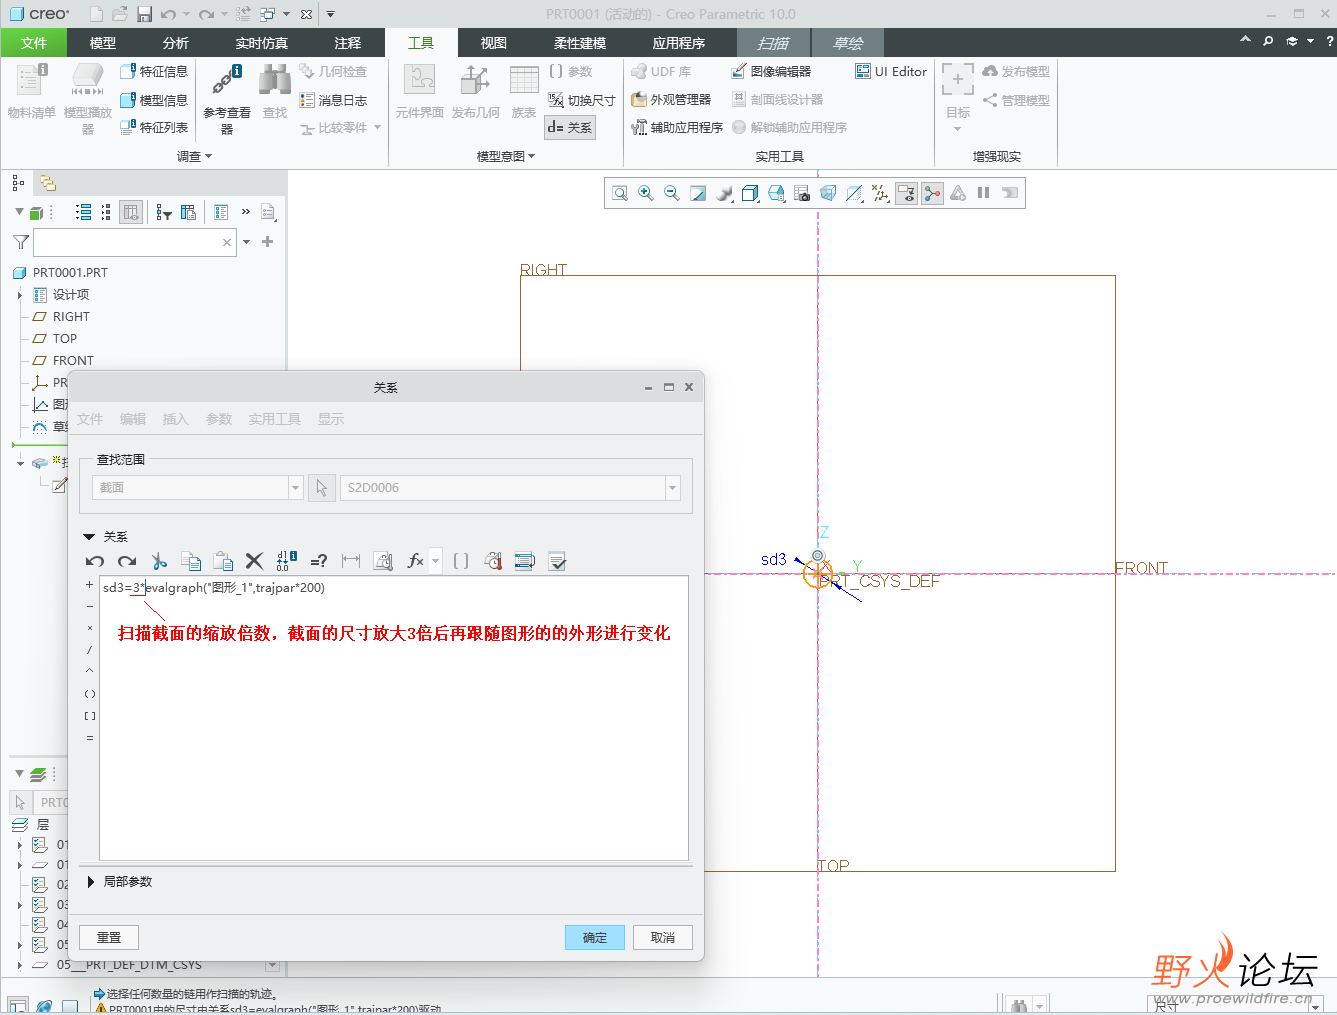
Task: Click the sort relations icon
Action: coord(525,561)
